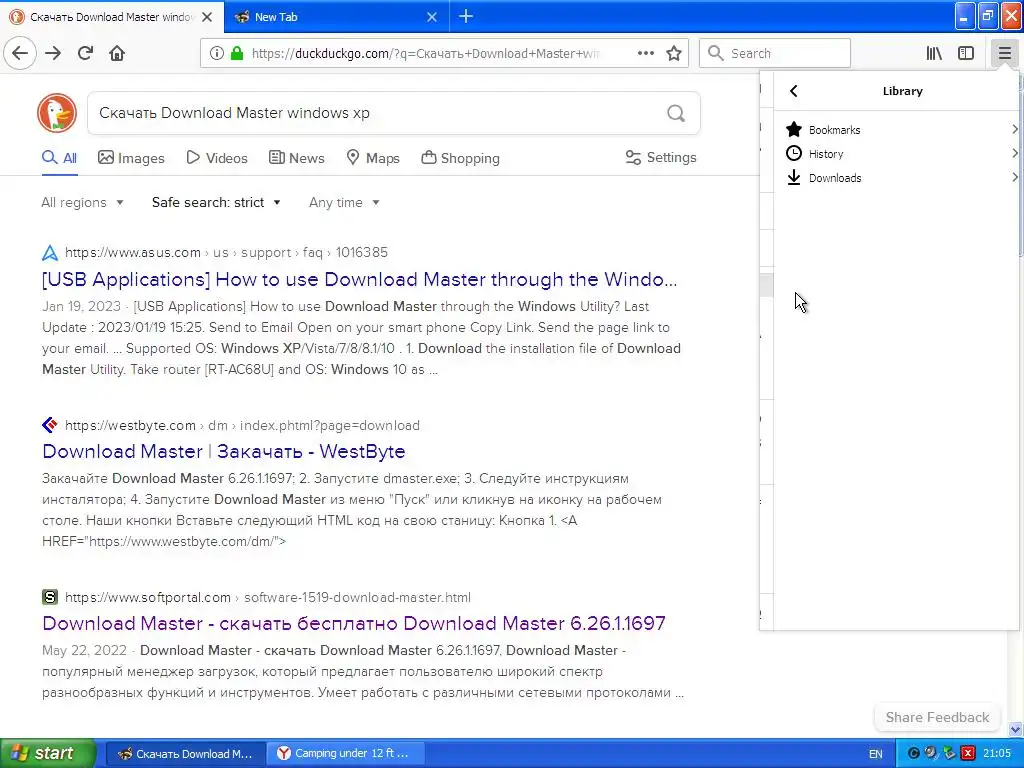The width and height of the screenshot is (1024, 768).
Task: Click the WestByte favicon beside result
Action: point(50,425)
